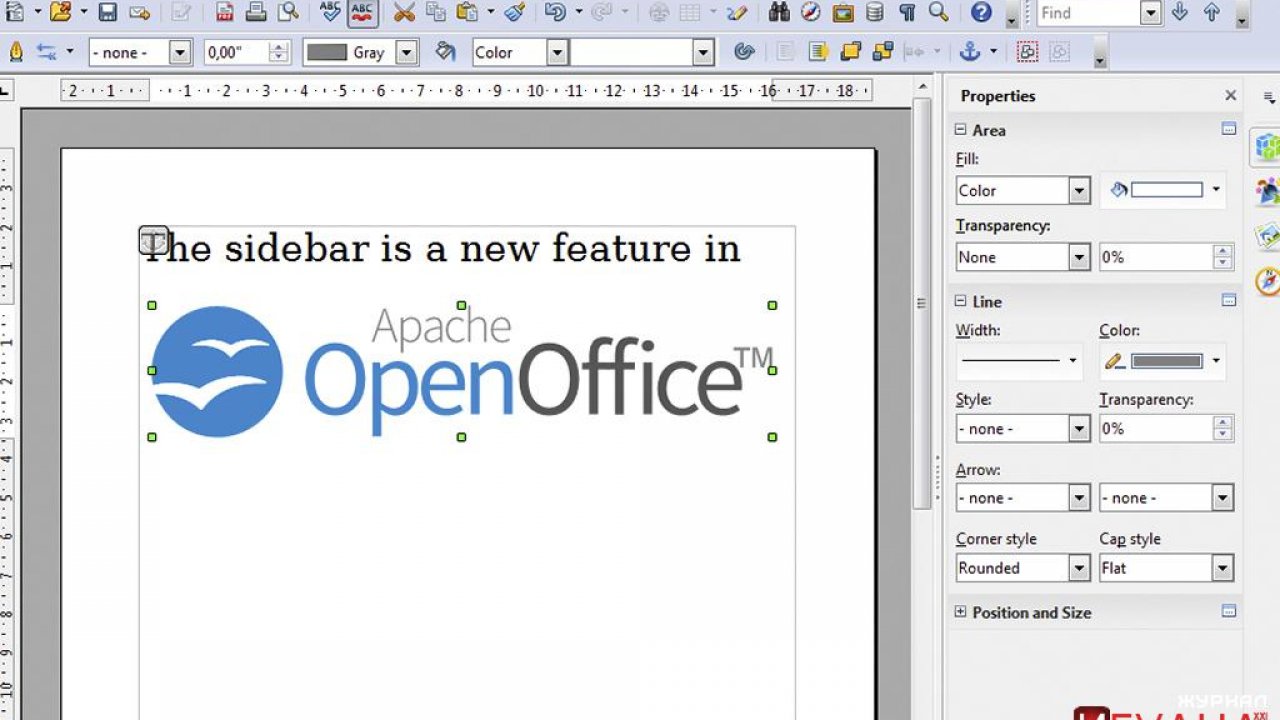
Task: Open Arrow Style toolbar button
Action: [47, 52]
